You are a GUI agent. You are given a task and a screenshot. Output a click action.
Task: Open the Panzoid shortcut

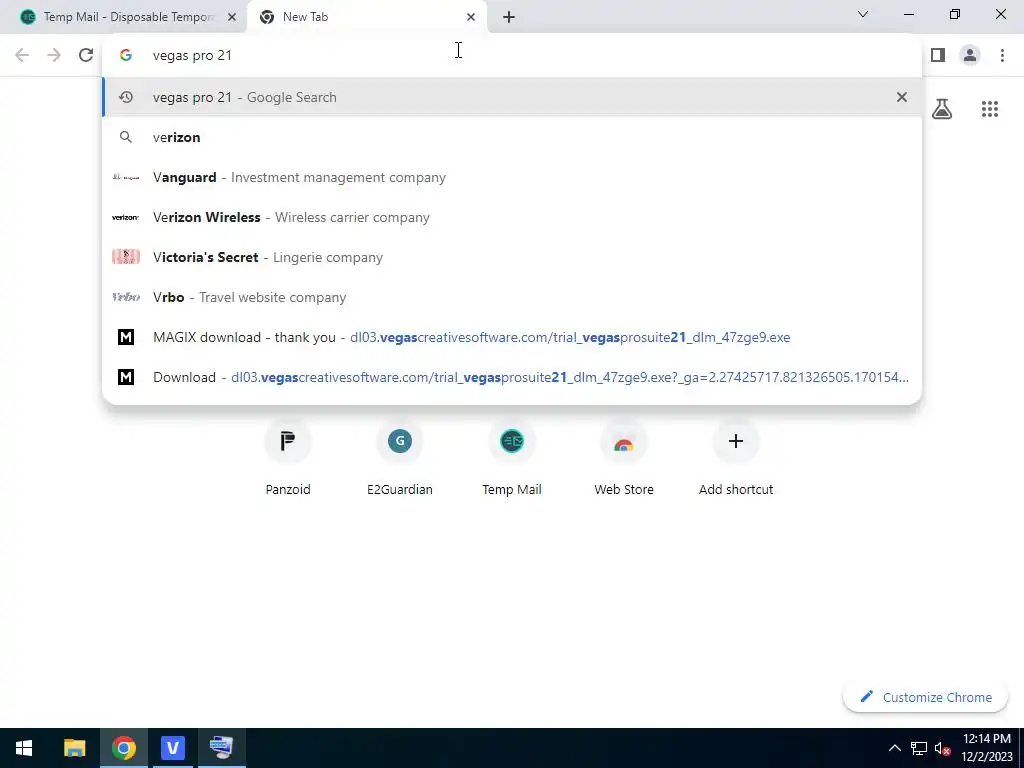point(288,457)
